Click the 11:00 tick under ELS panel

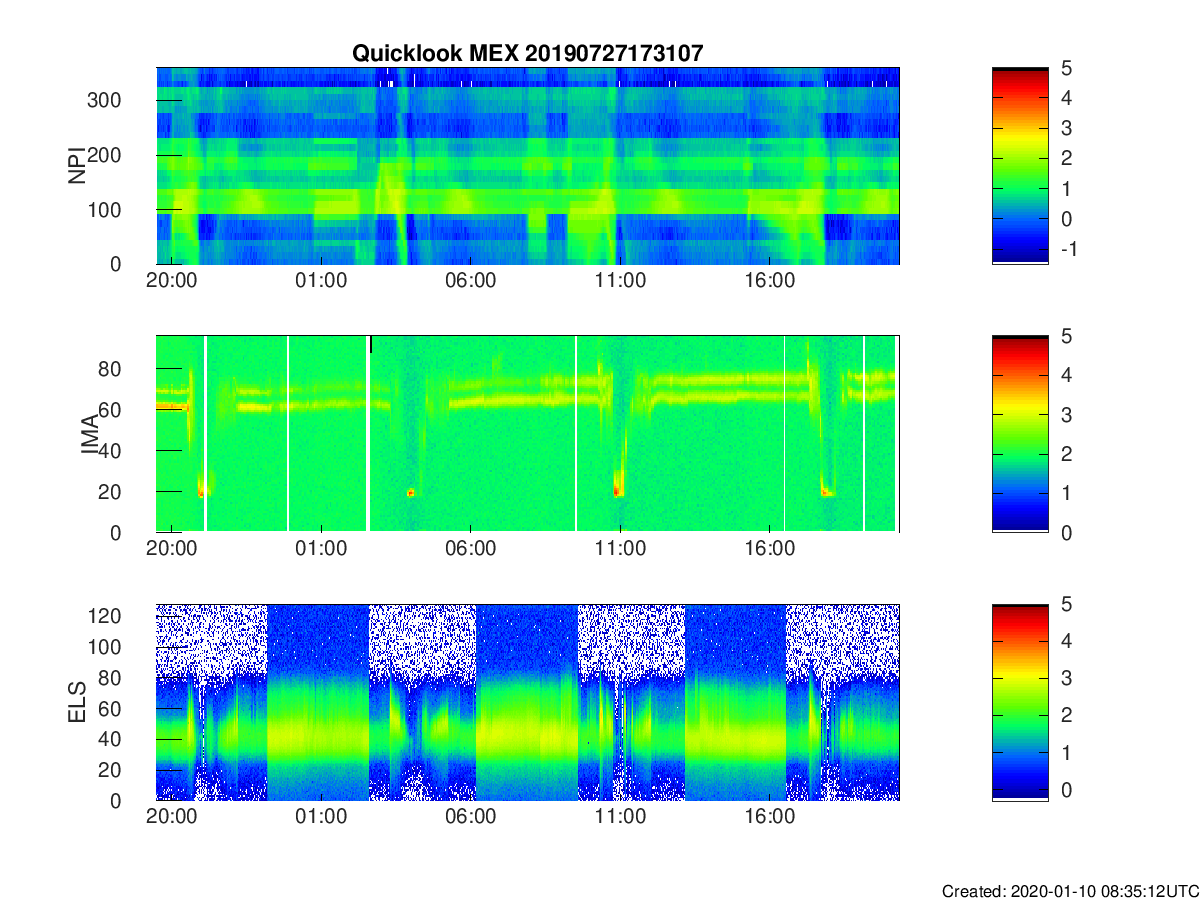620,817
